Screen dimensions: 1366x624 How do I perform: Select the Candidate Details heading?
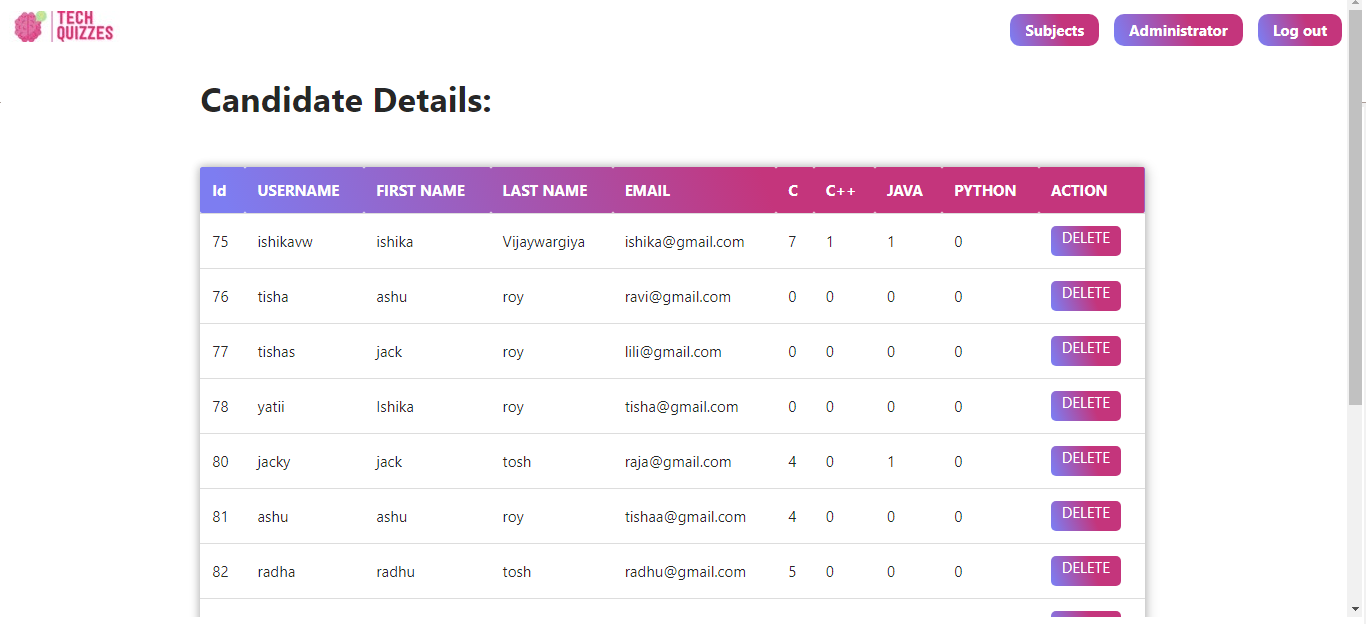pos(346,101)
